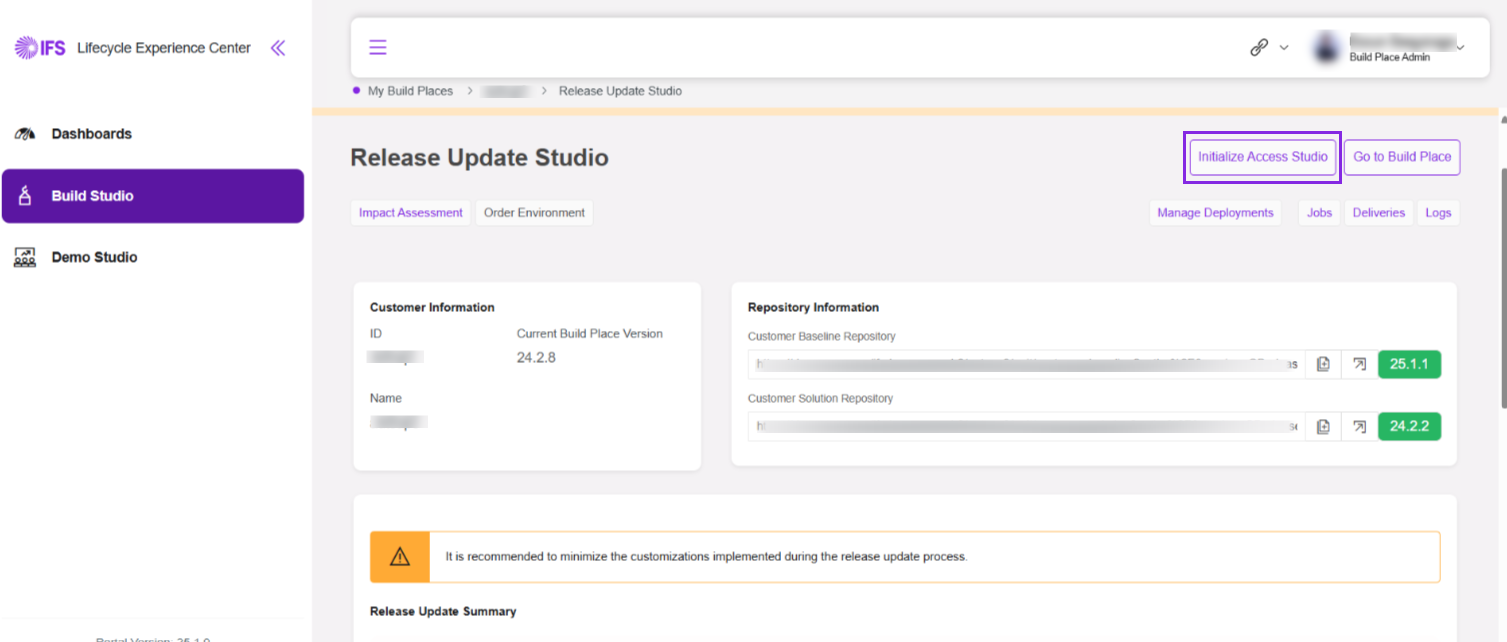This screenshot has width=1507, height=642.
Task: Open Dashboards in sidebar
Action: [153, 134]
